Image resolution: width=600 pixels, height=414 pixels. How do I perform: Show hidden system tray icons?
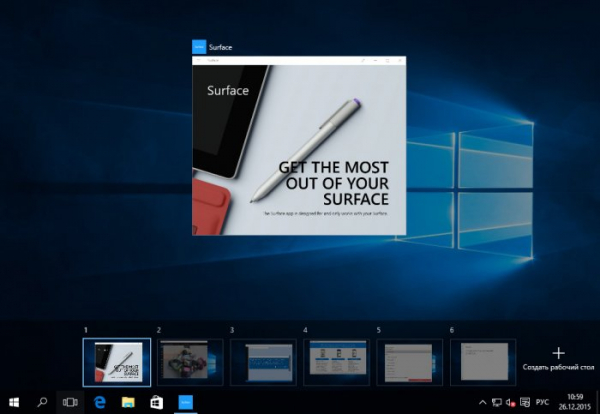point(483,403)
